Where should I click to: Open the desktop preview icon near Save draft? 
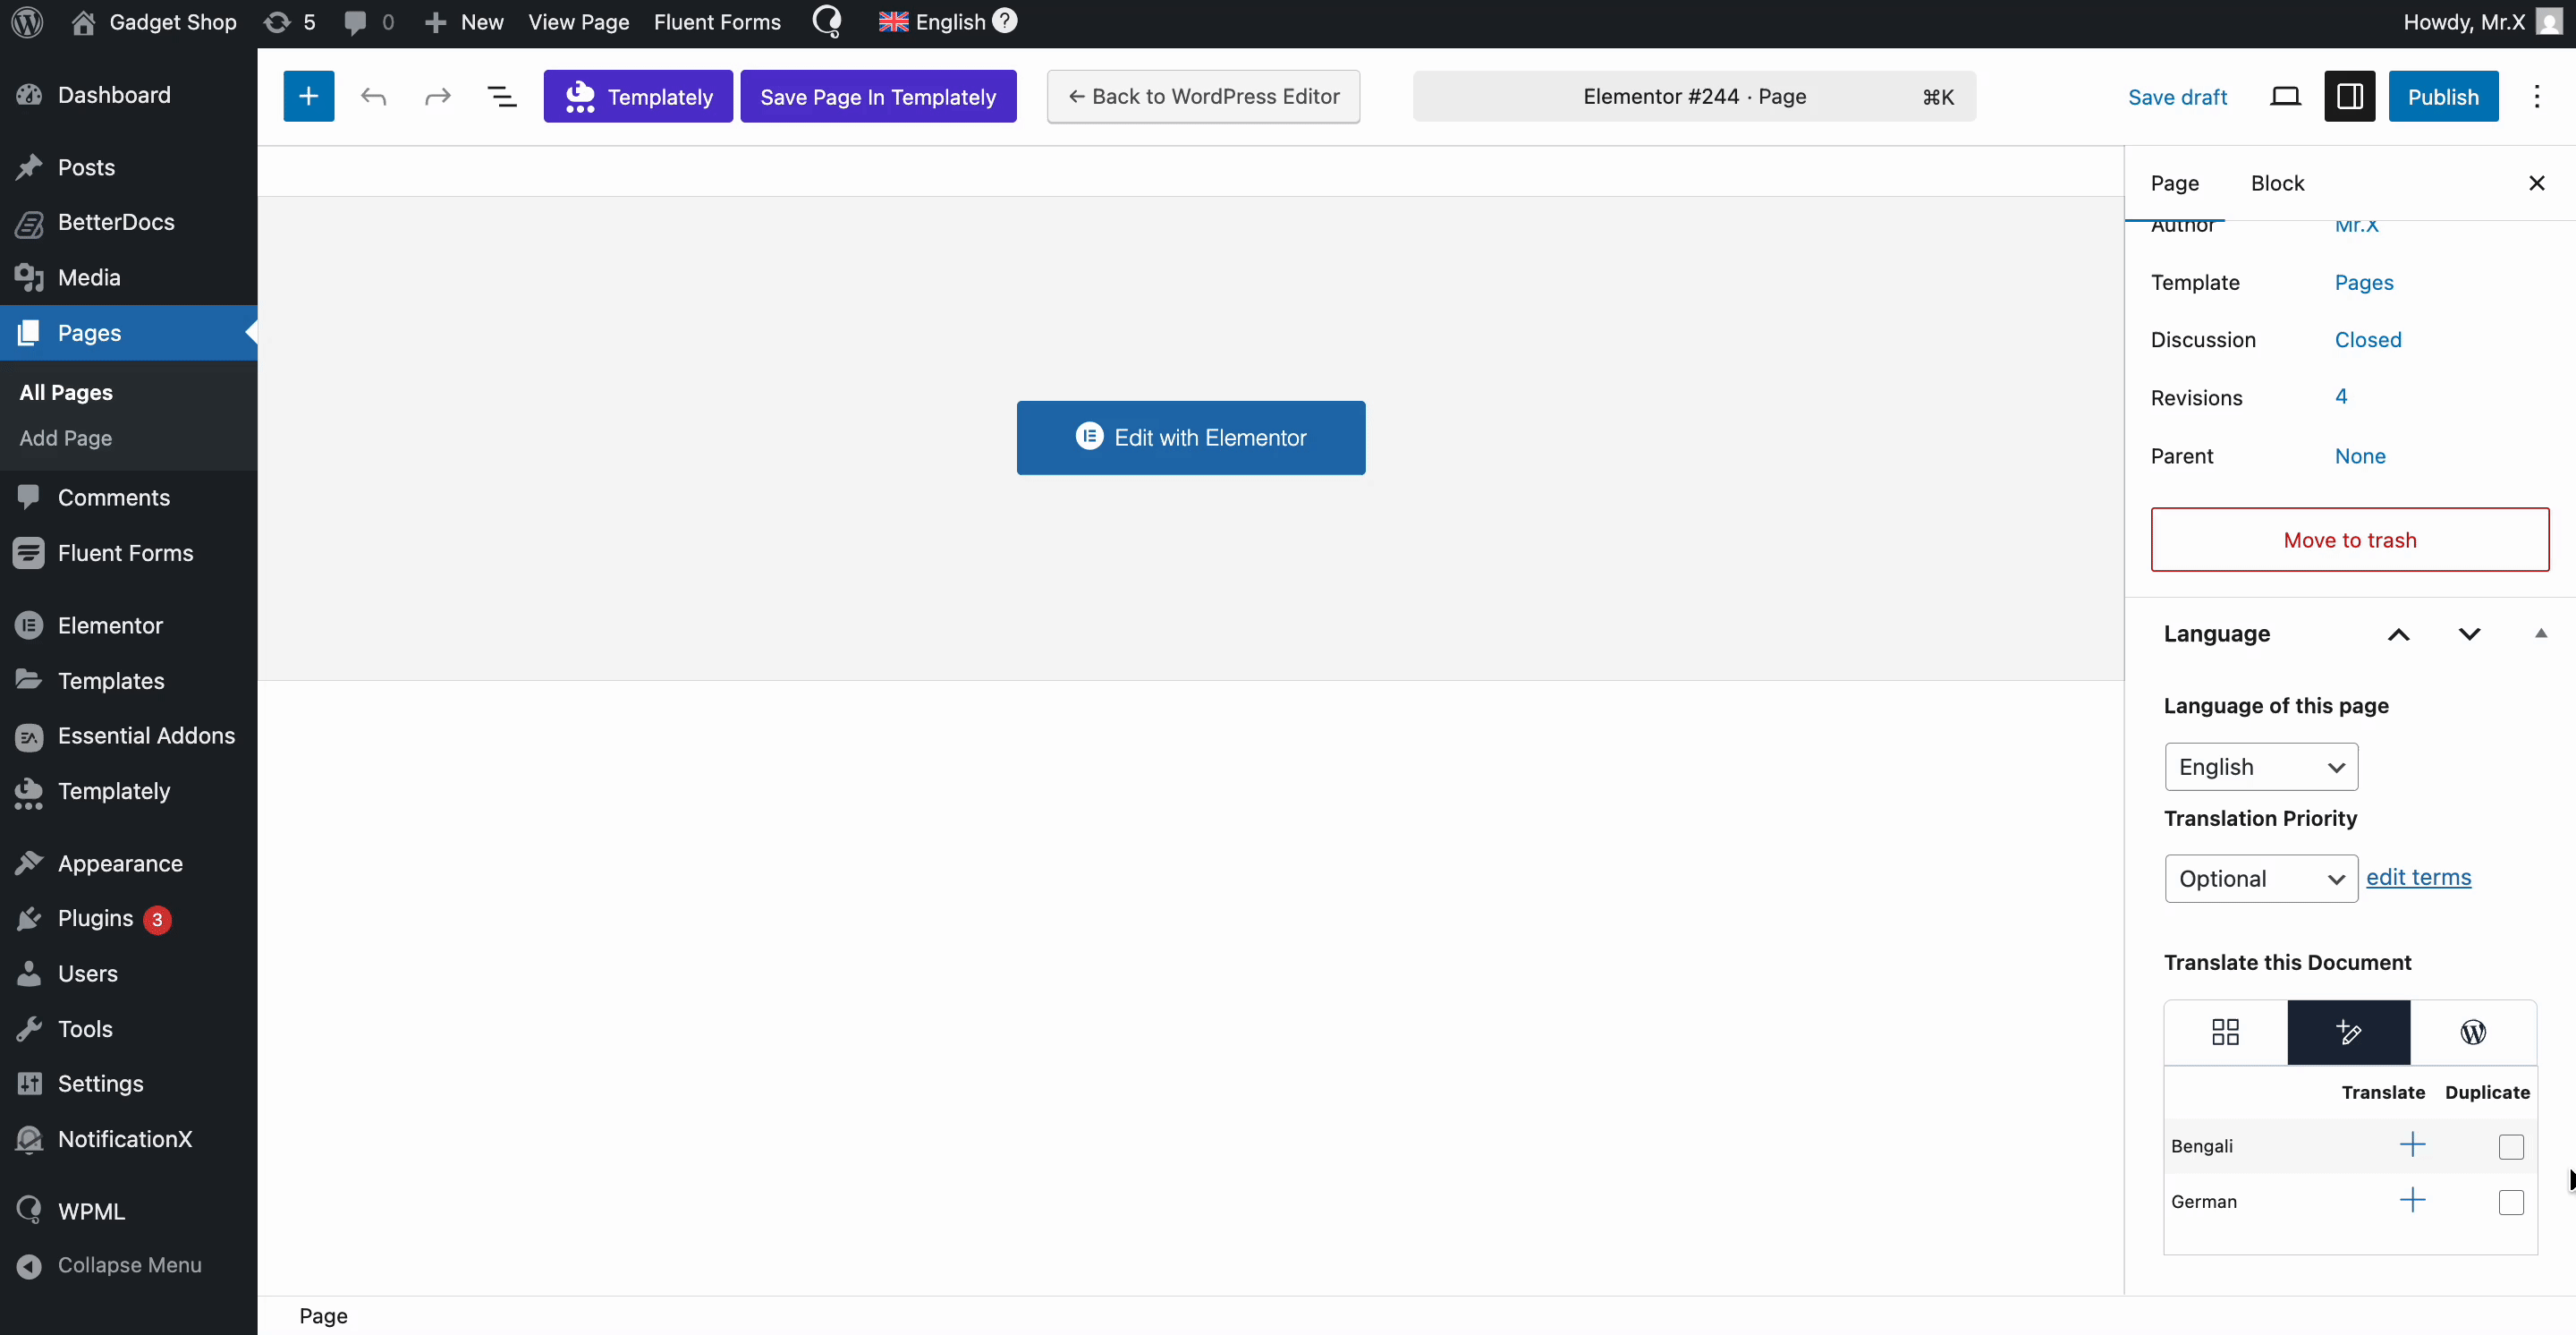2286,96
